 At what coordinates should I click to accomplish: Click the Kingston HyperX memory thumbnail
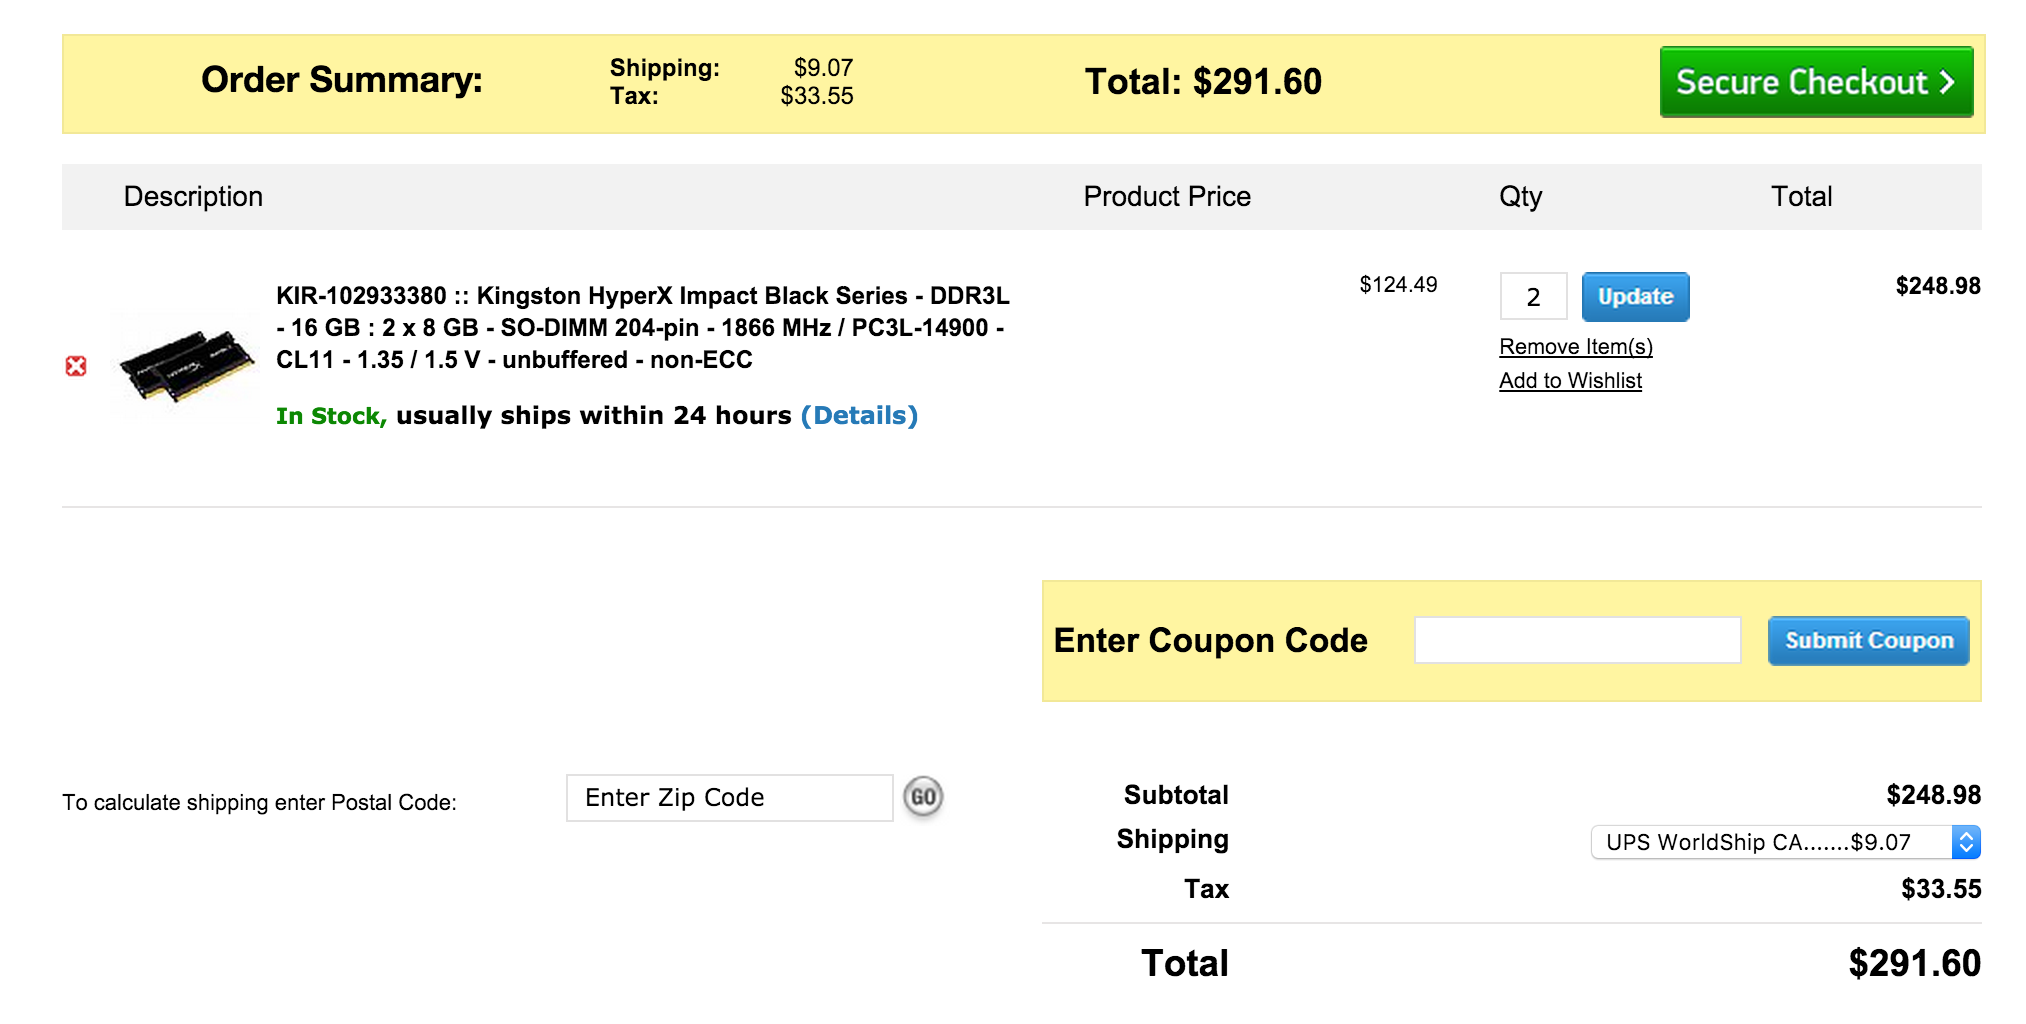coord(187,366)
